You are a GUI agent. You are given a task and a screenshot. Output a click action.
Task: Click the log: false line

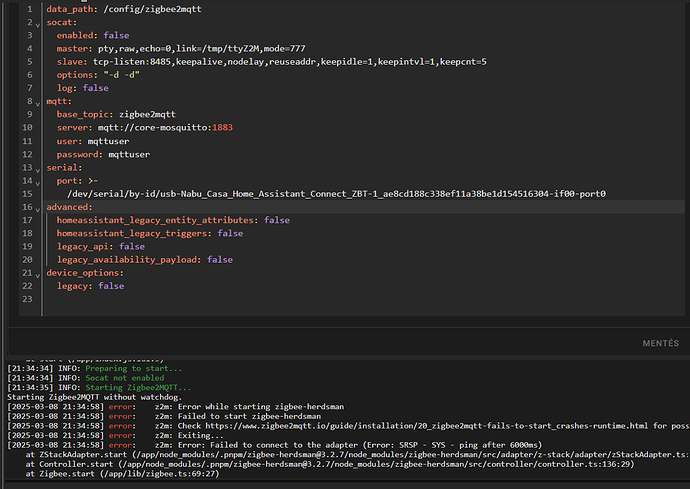coord(82,88)
